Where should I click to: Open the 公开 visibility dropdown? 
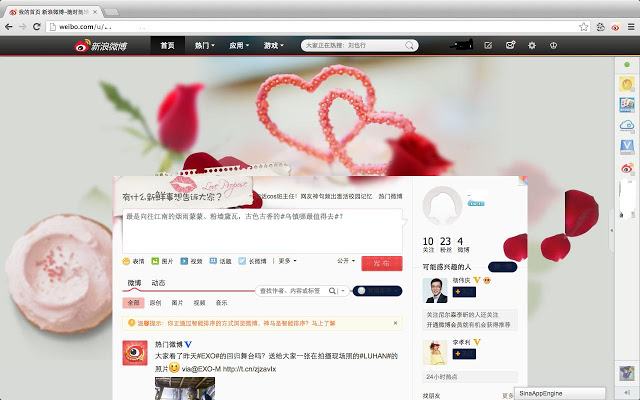click(346, 261)
